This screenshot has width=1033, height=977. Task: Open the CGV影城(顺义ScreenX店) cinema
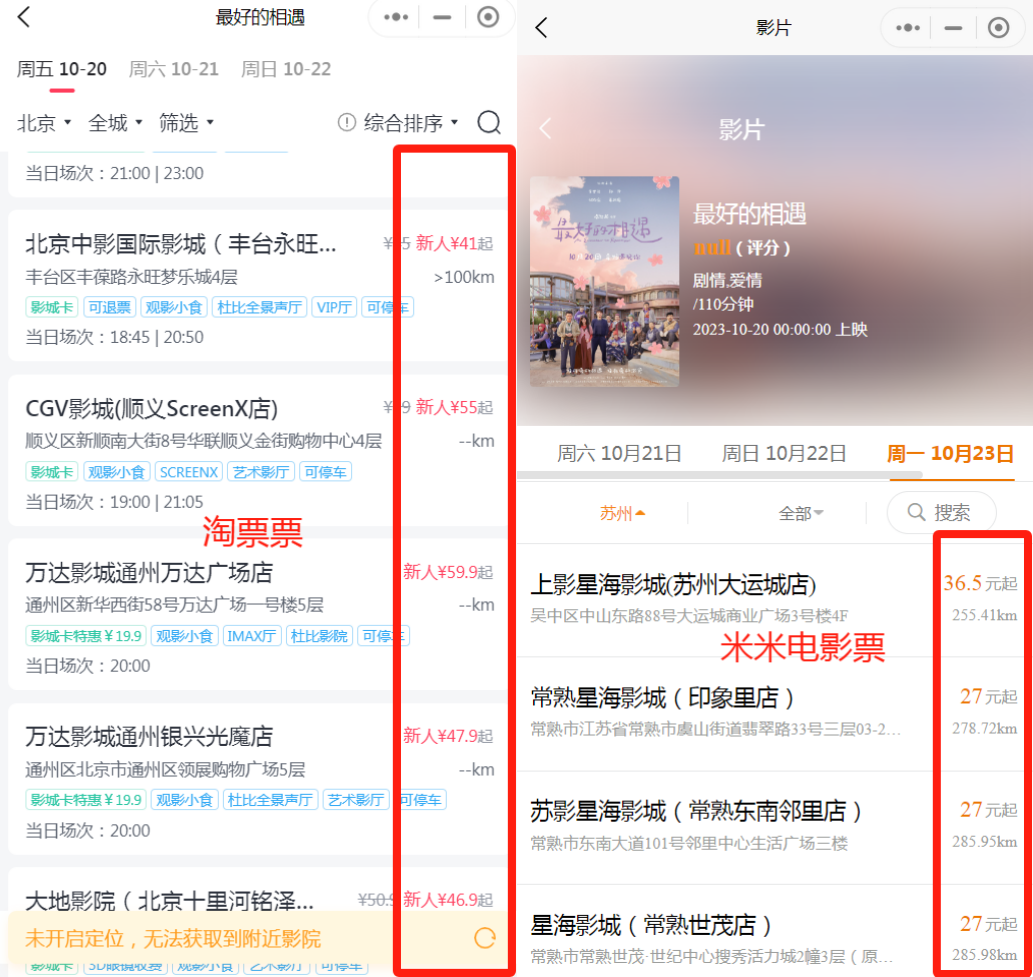click(x=258, y=451)
